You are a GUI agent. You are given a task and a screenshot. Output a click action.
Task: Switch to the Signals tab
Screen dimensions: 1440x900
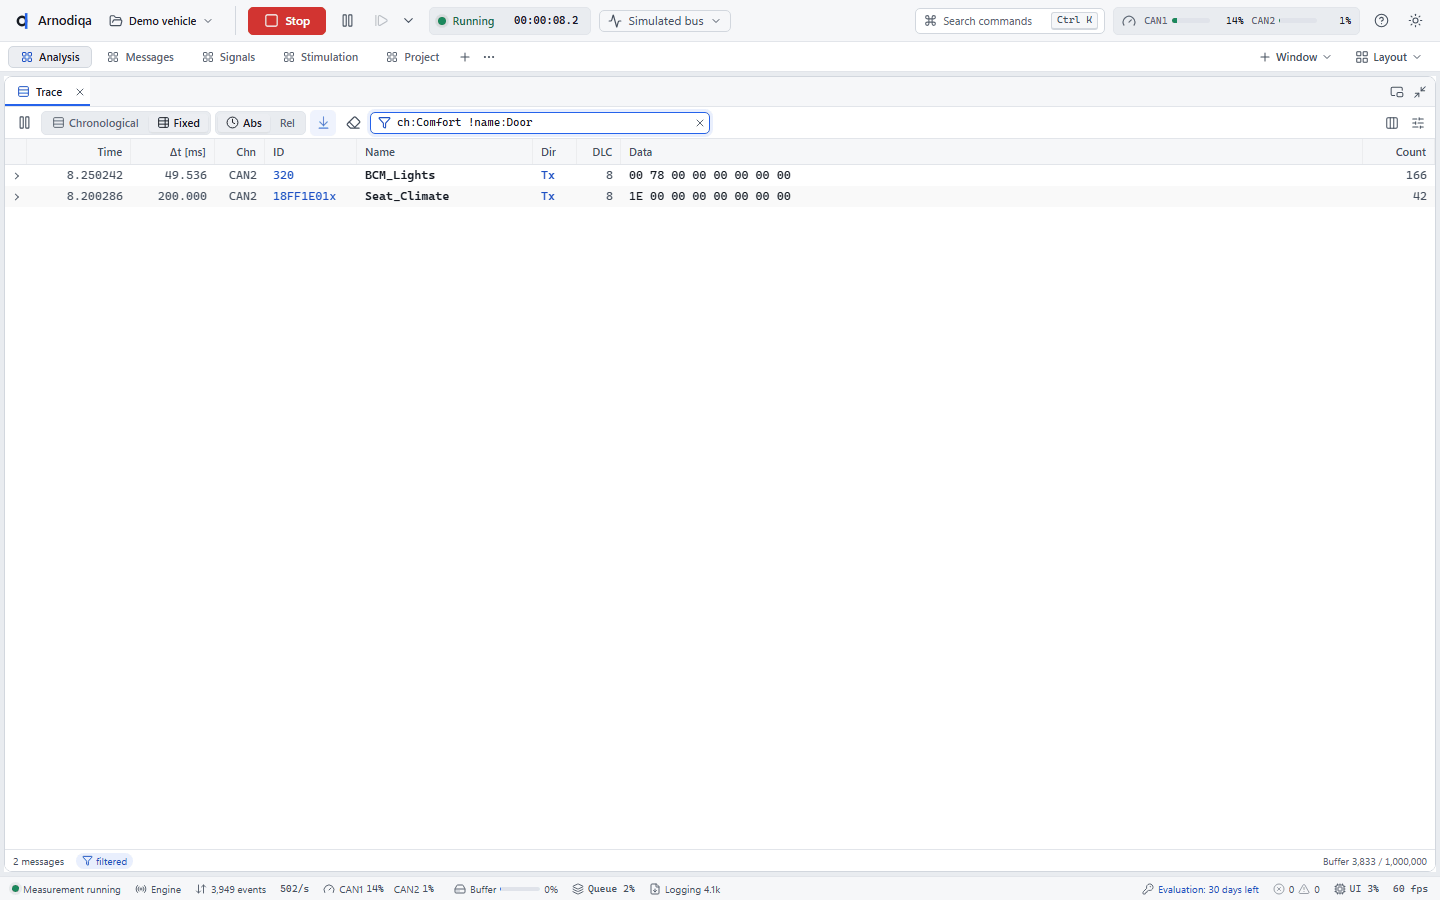coord(229,57)
